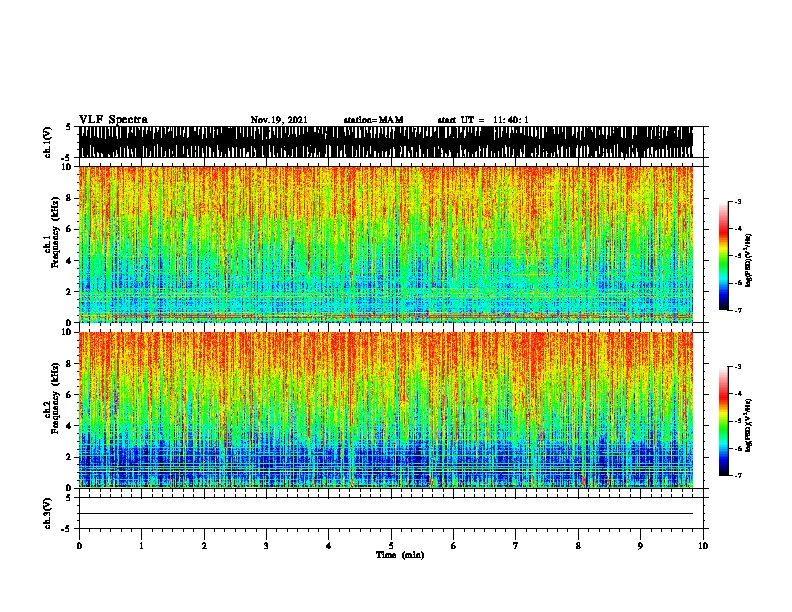Click ch.1 frequency tick label "4"
Screen dimensions: 792x612
click(x=69, y=261)
